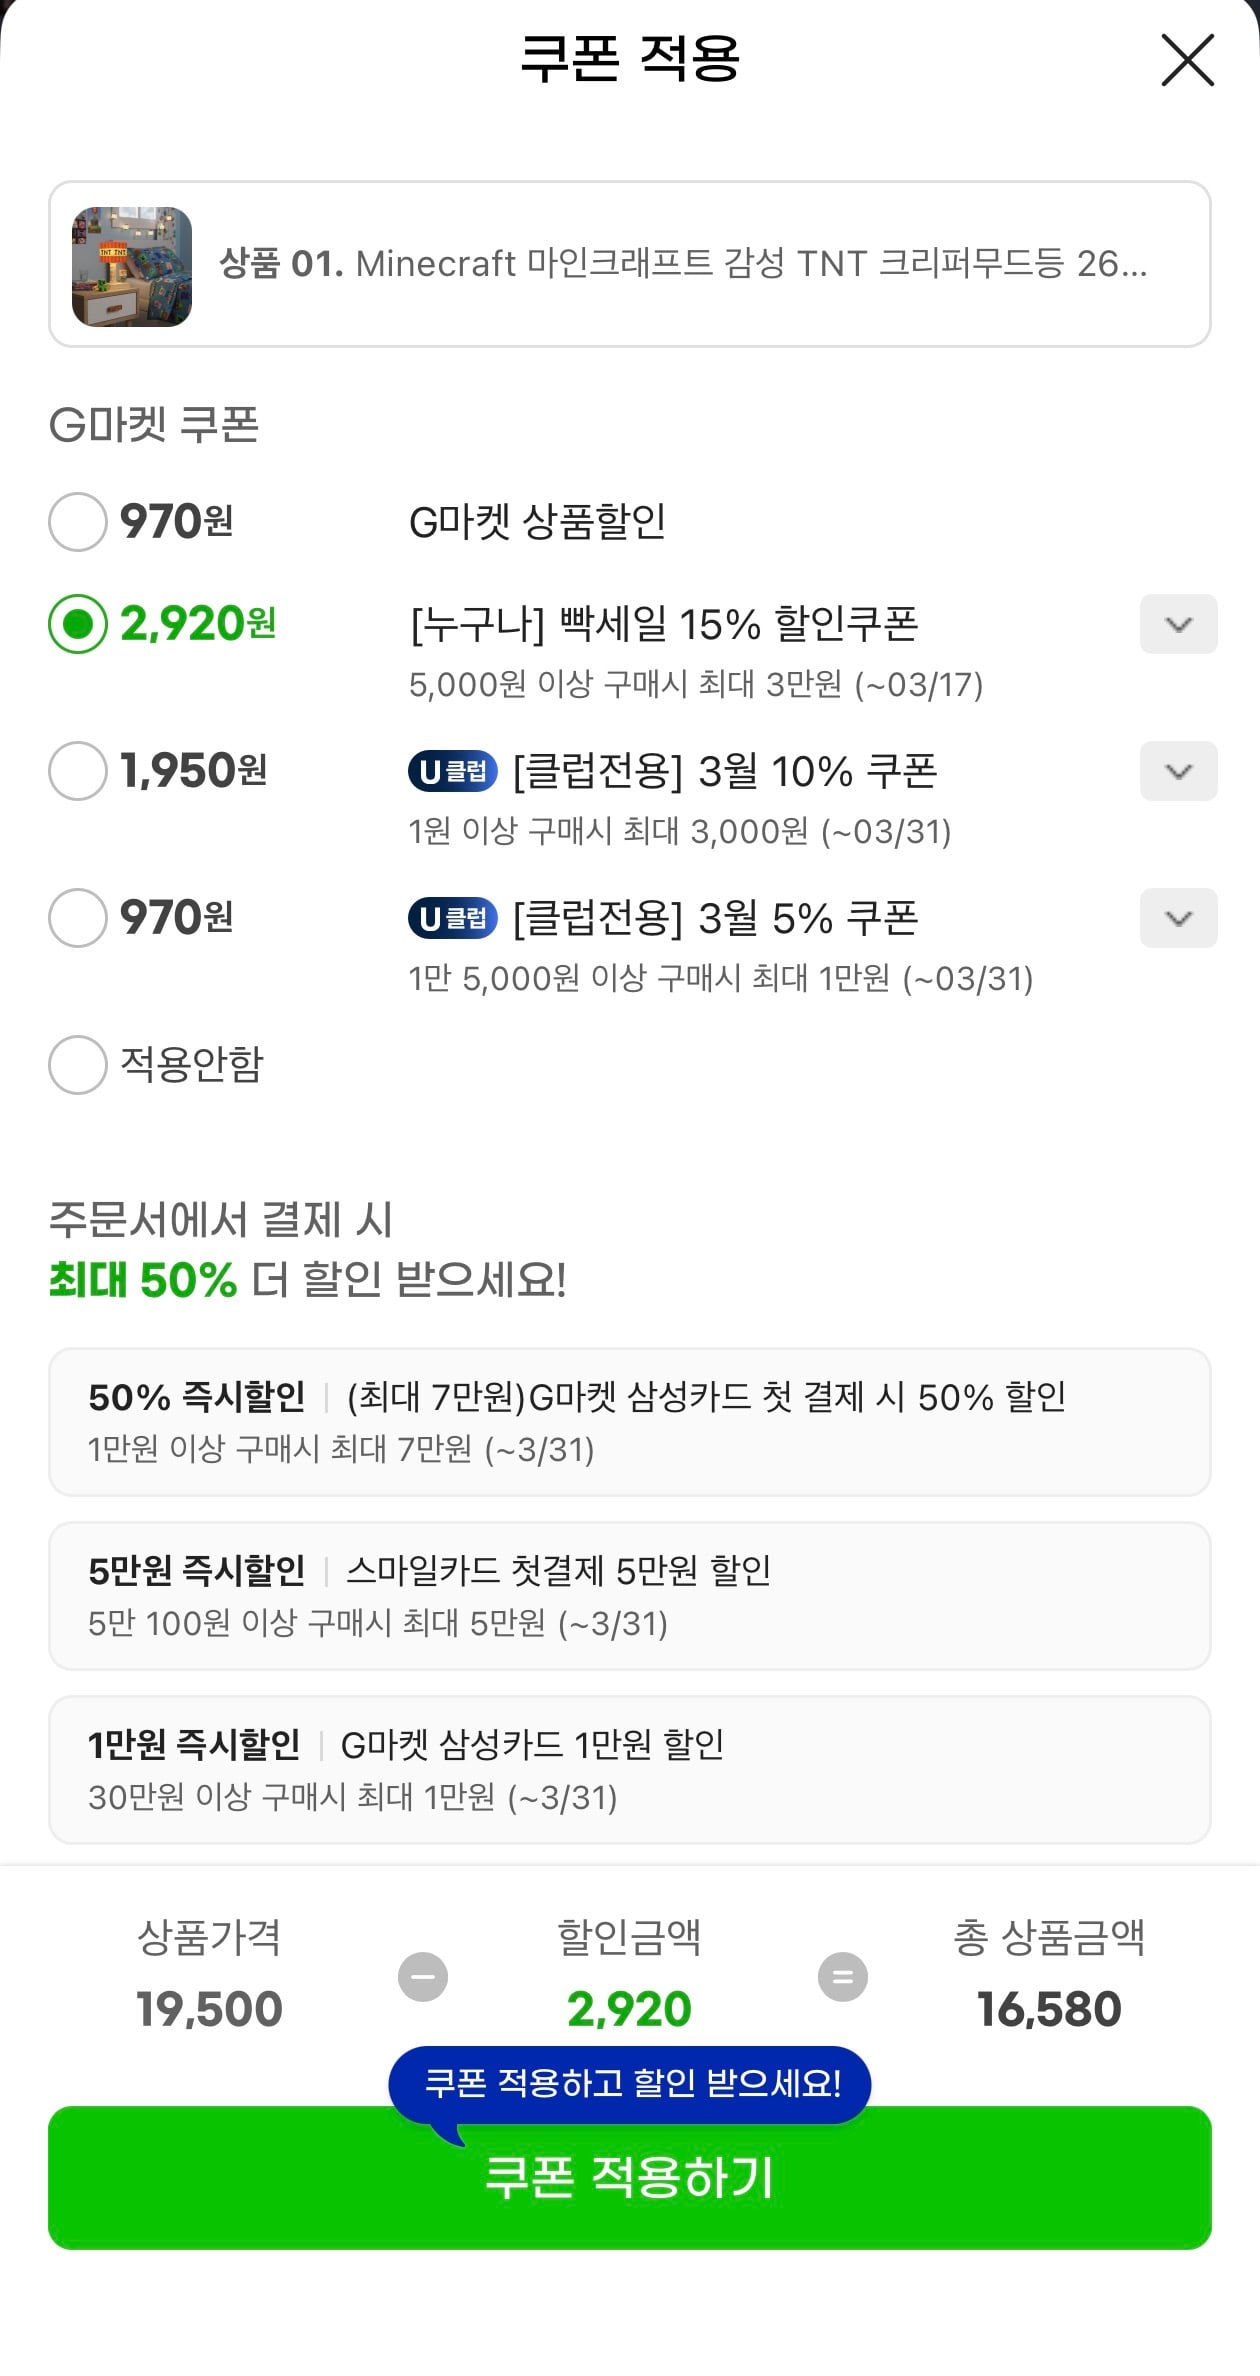1260x2376 pixels.
Task: Expand details for 3월 5% 쿠폰
Action: [1178, 918]
